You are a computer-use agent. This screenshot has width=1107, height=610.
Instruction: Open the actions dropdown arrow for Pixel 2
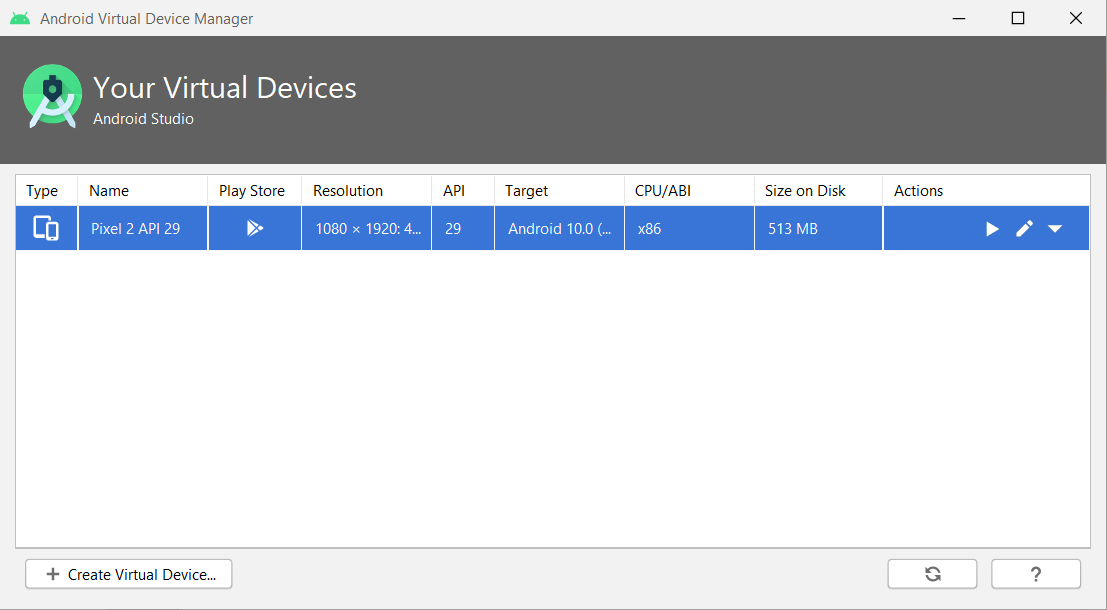coord(1055,229)
